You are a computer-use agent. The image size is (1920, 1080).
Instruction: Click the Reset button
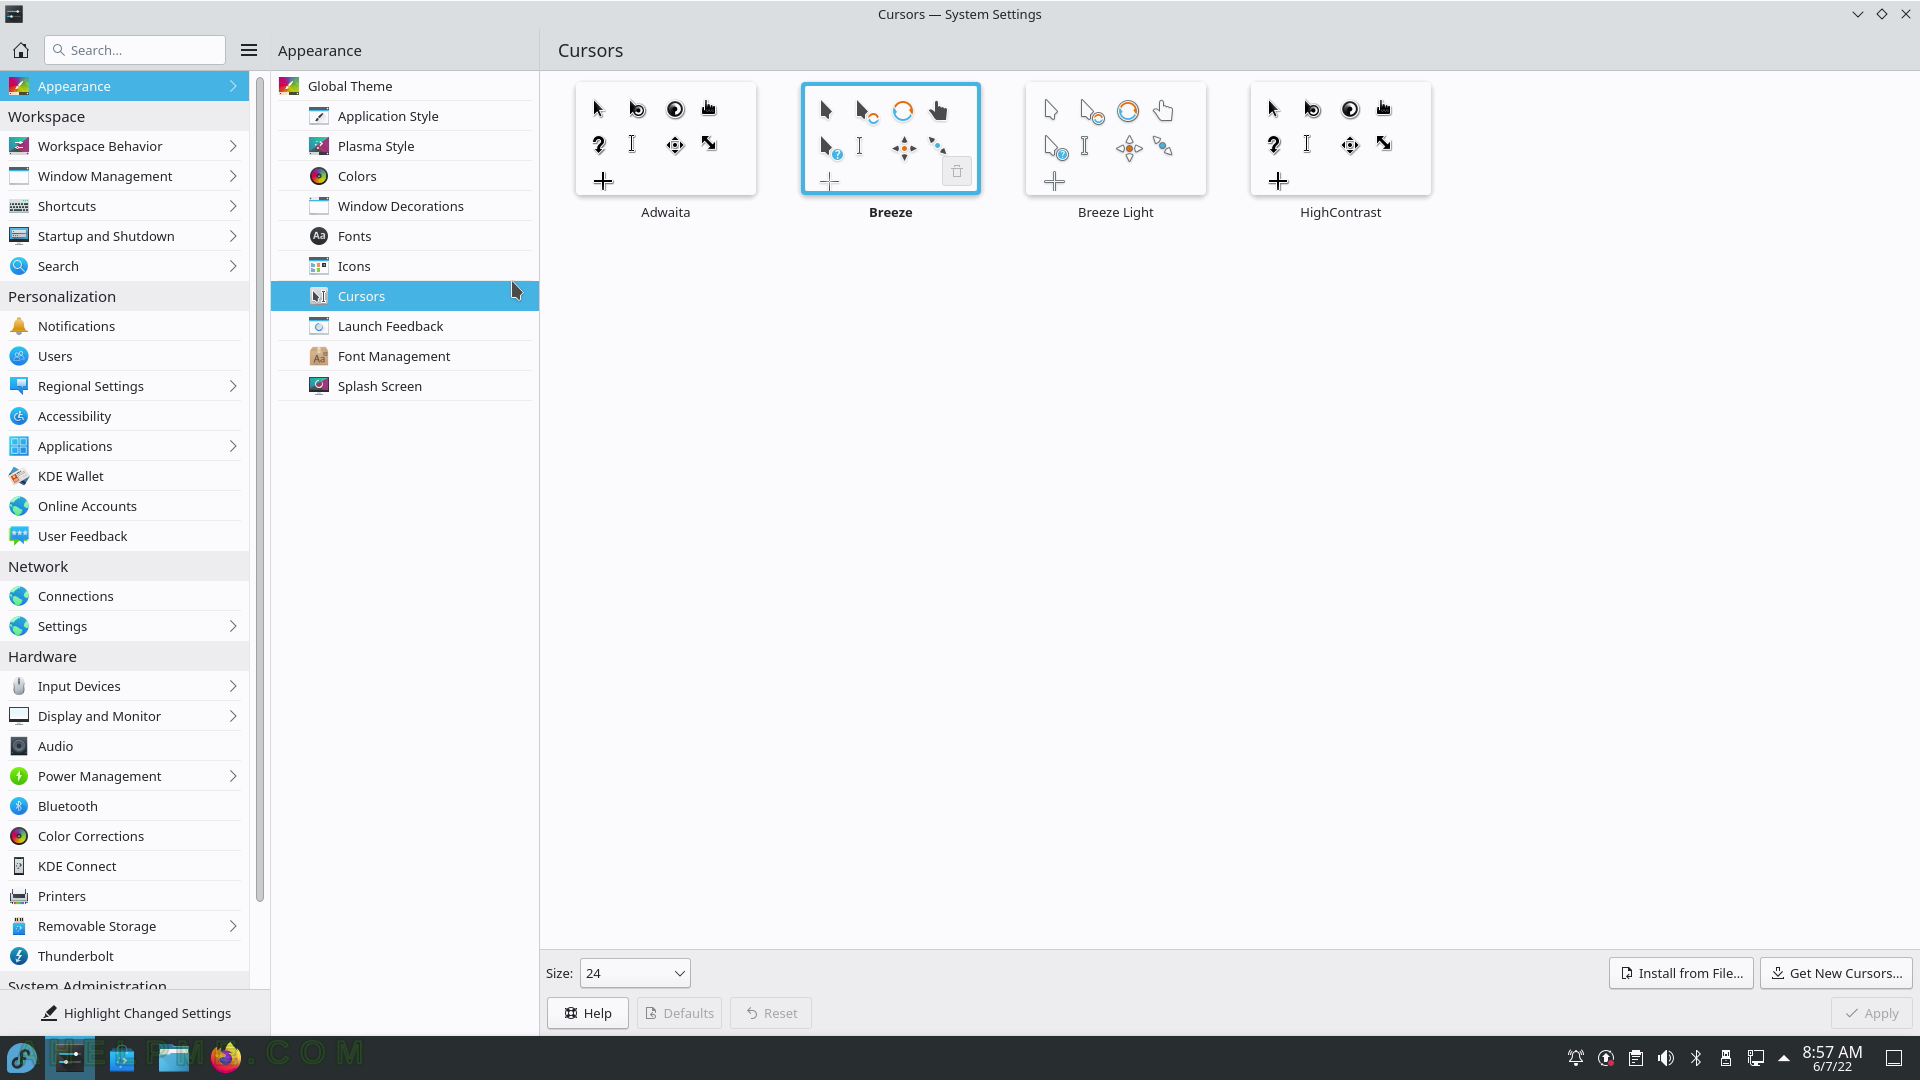click(x=771, y=1013)
